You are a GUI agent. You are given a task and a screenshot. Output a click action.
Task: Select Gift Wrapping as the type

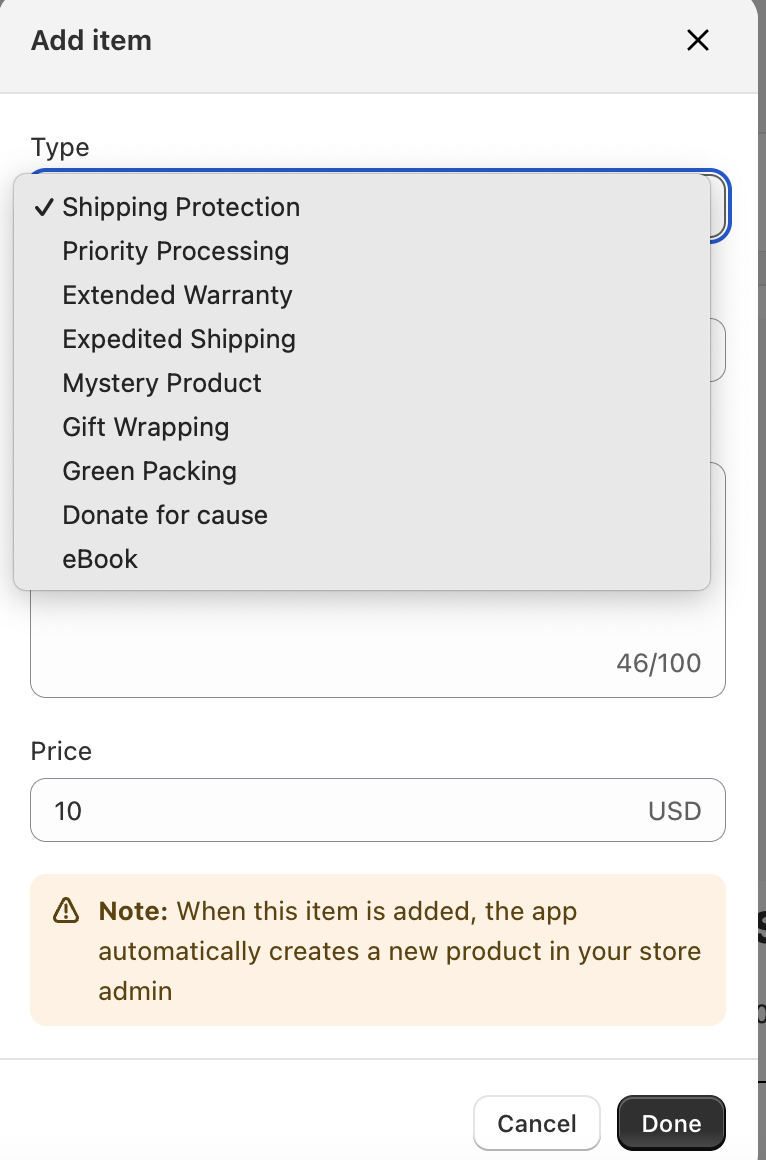(146, 427)
